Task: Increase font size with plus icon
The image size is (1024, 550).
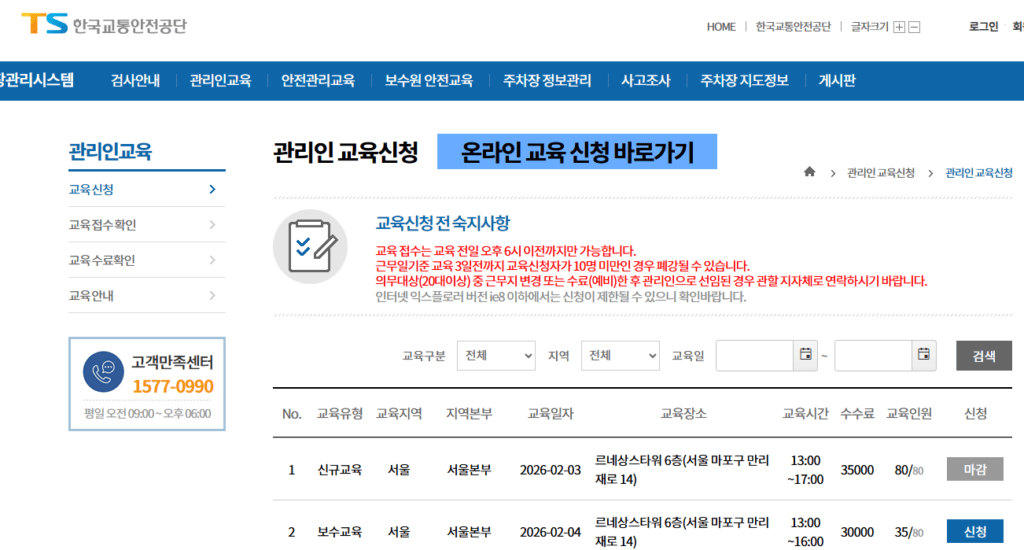Action: coord(899,27)
